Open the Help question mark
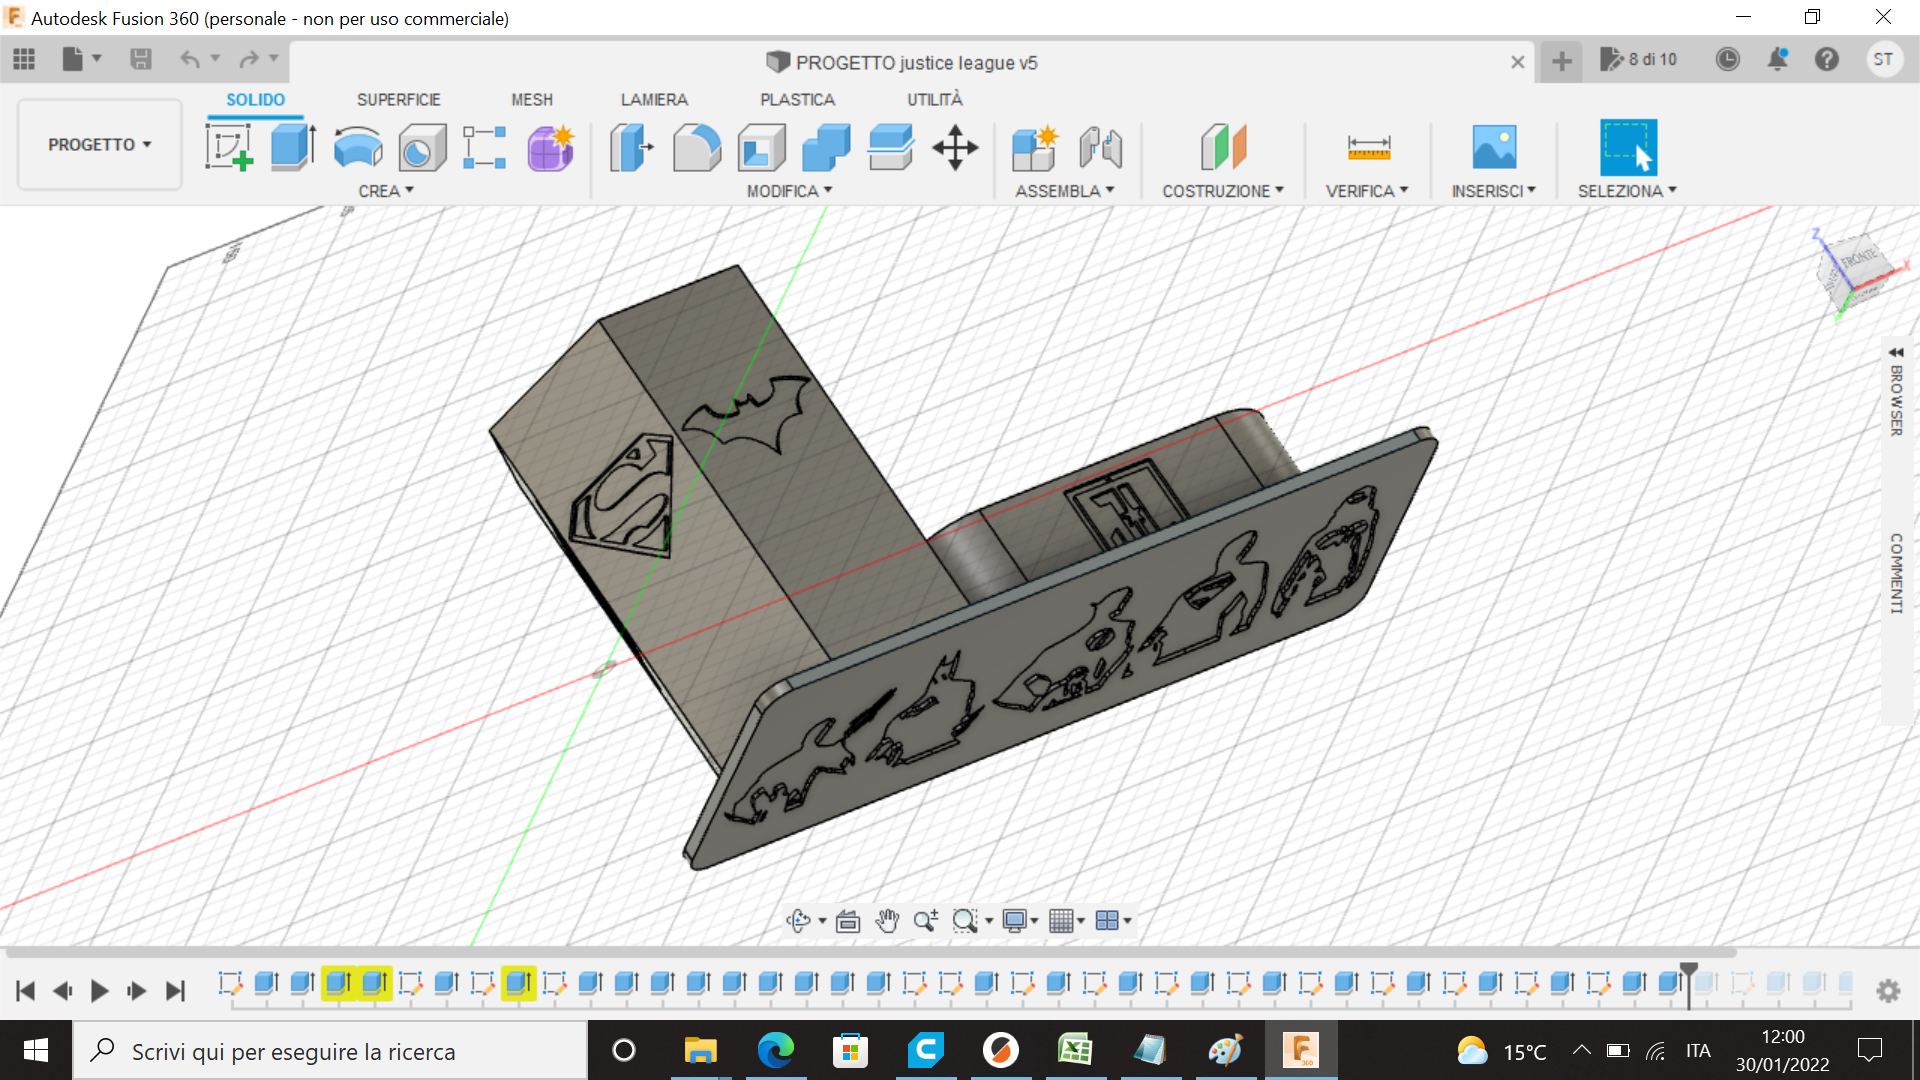Viewport: 1920px width, 1080px height. [1827, 60]
